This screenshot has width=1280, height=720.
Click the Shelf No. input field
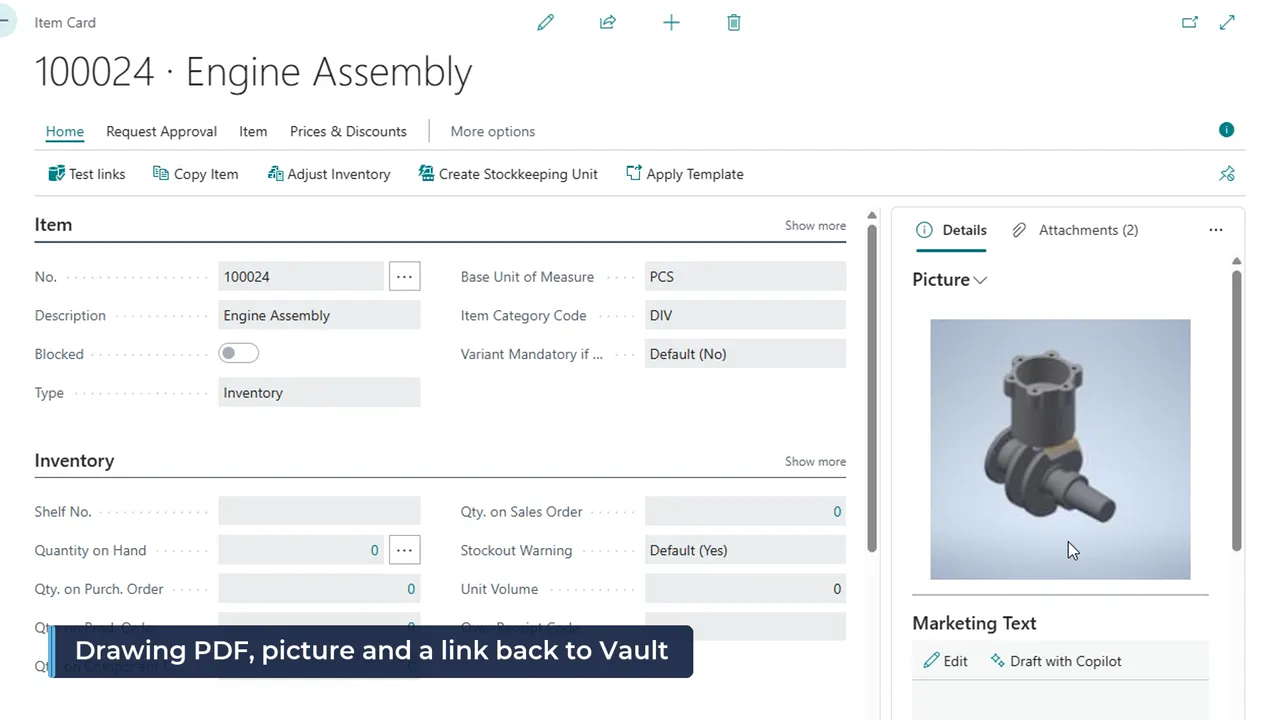click(319, 511)
